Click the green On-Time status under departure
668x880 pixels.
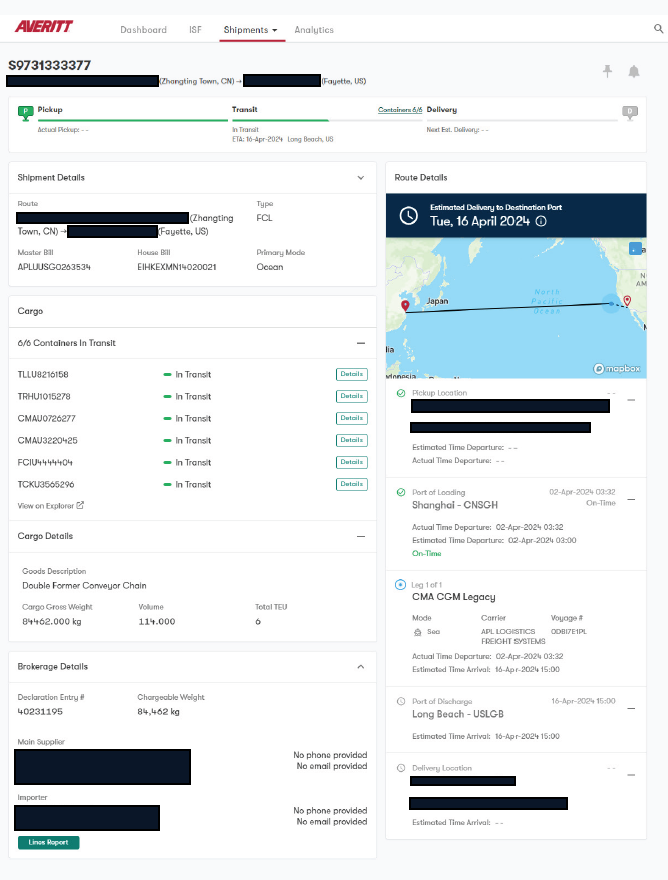(427, 553)
